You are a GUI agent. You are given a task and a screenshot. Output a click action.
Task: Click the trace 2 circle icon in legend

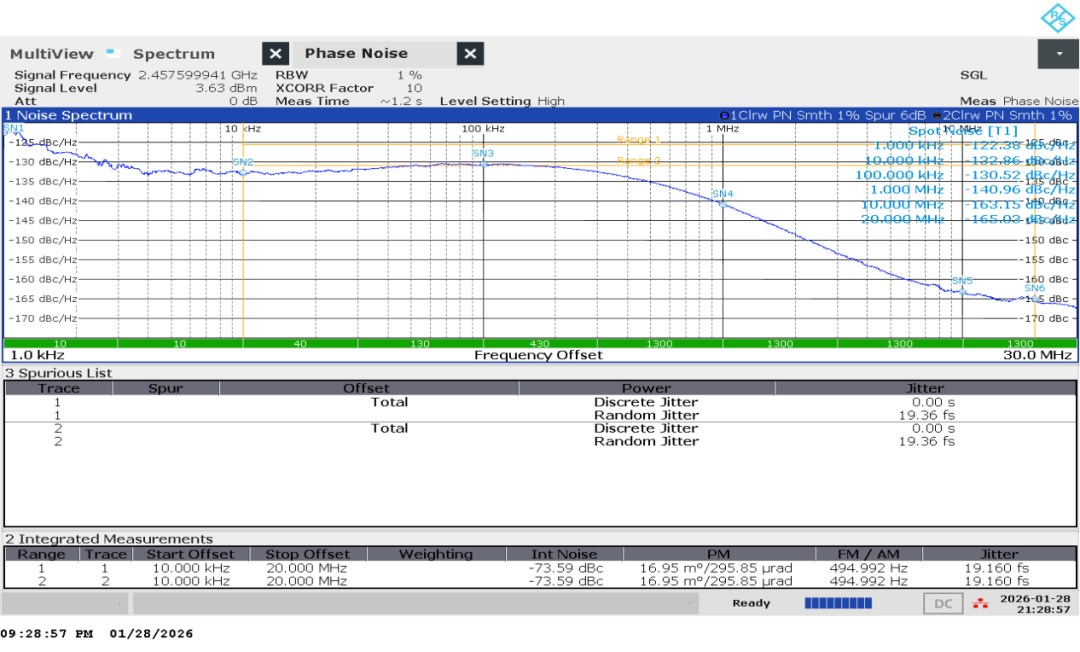[x=937, y=116]
